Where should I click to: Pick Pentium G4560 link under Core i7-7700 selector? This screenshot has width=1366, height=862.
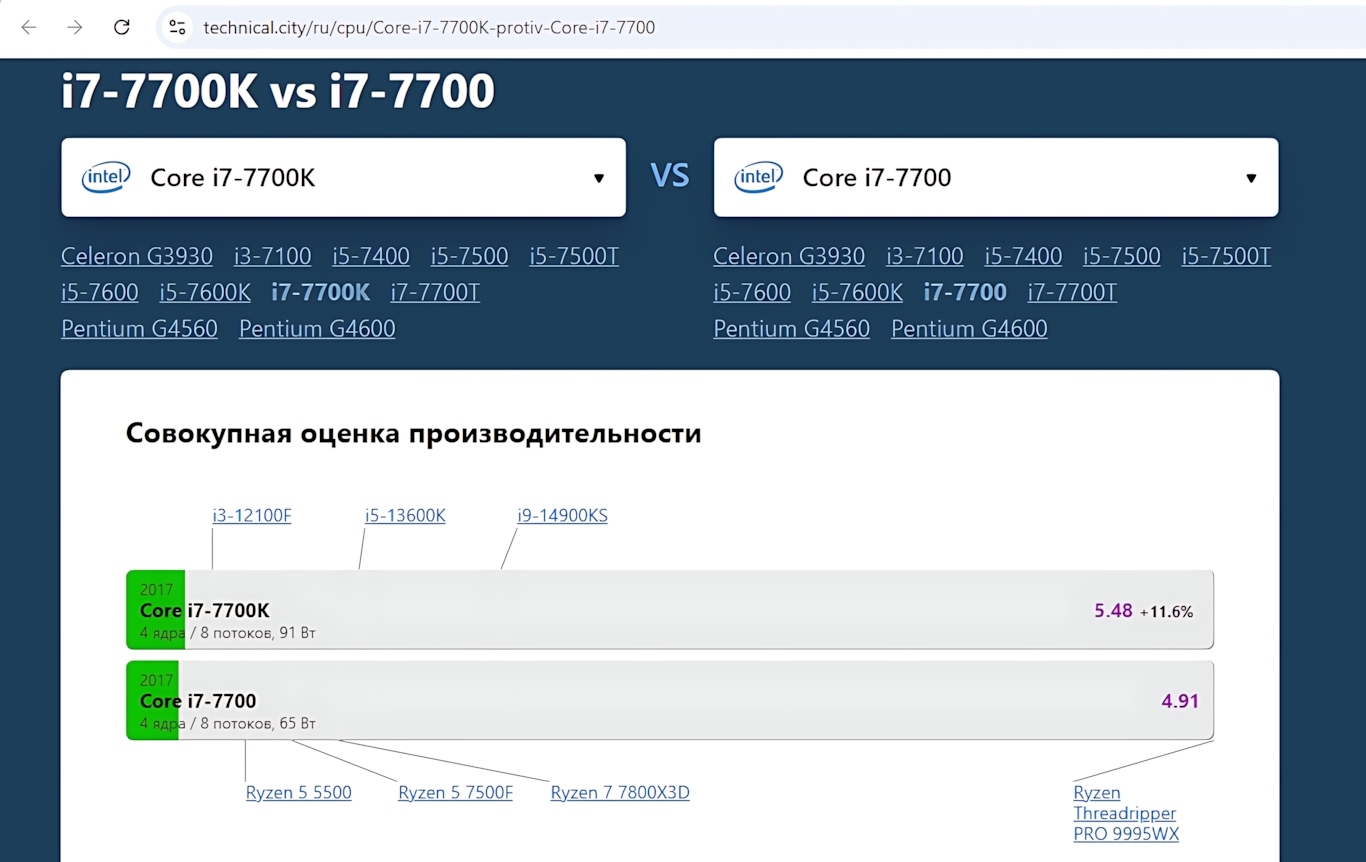click(791, 328)
